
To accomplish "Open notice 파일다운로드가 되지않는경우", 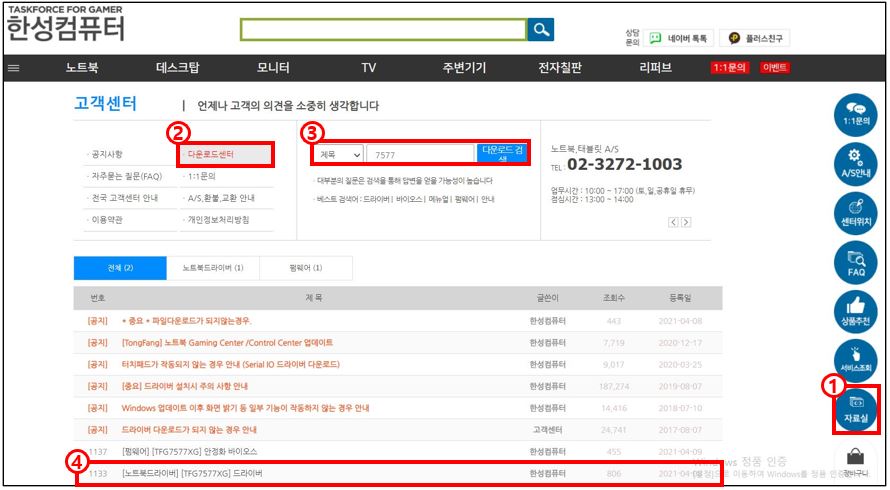I will tap(187, 321).
